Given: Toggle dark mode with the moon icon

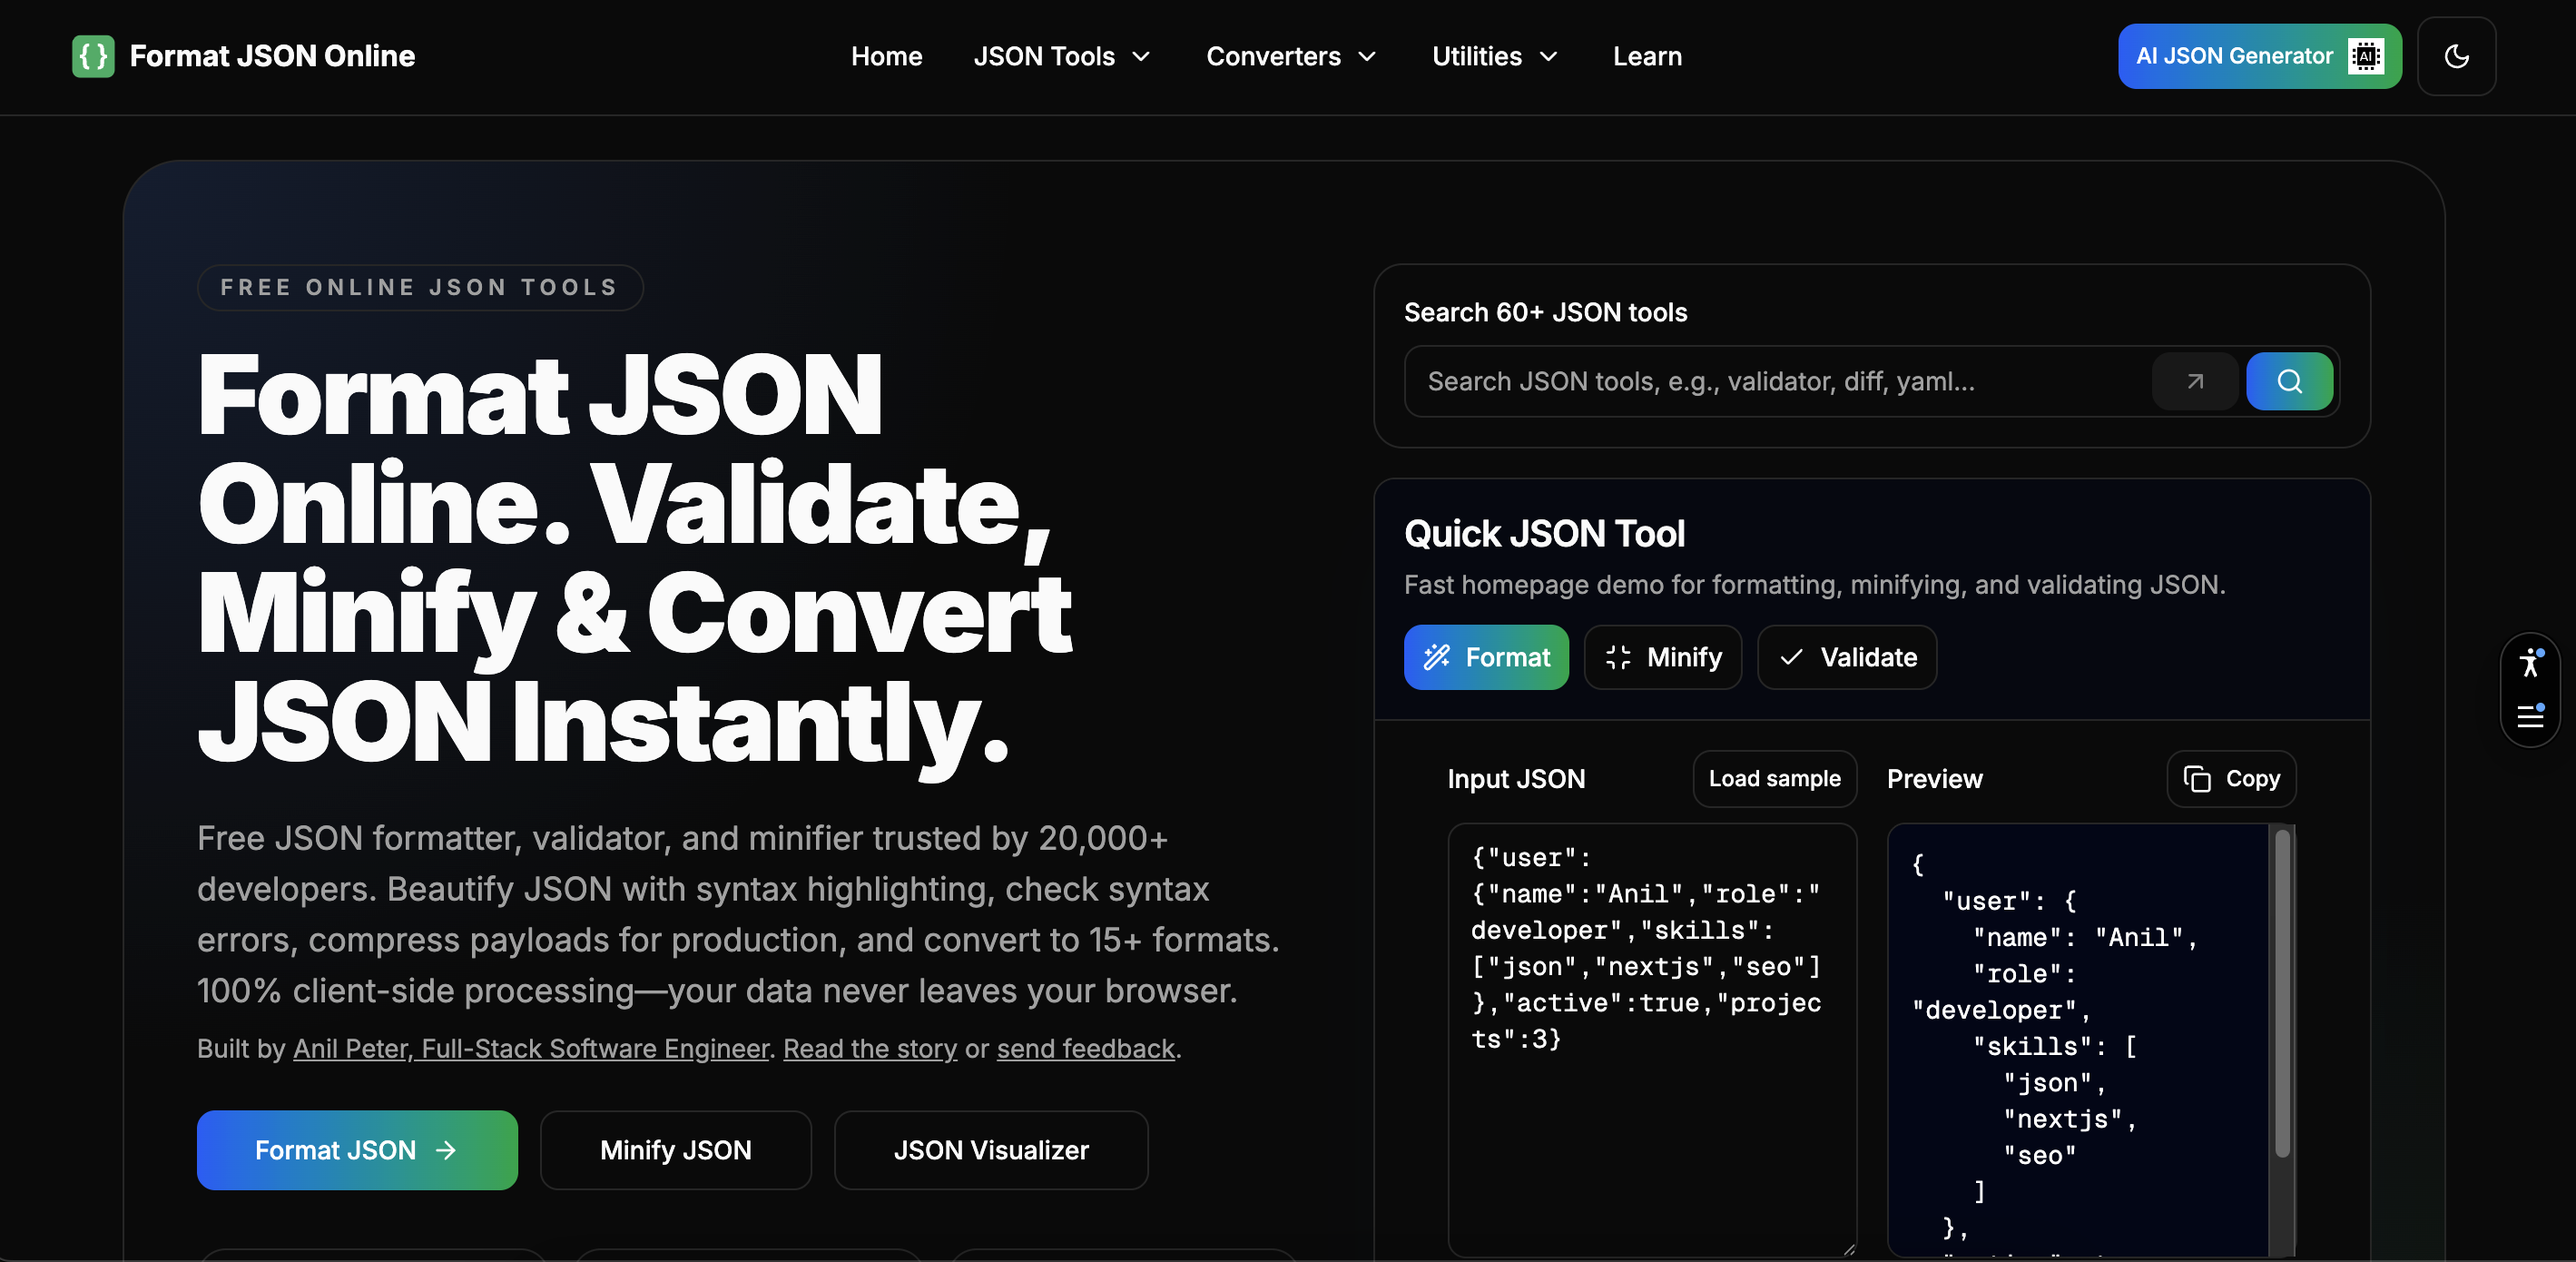Looking at the screenshot, I should coord(2456,56).
